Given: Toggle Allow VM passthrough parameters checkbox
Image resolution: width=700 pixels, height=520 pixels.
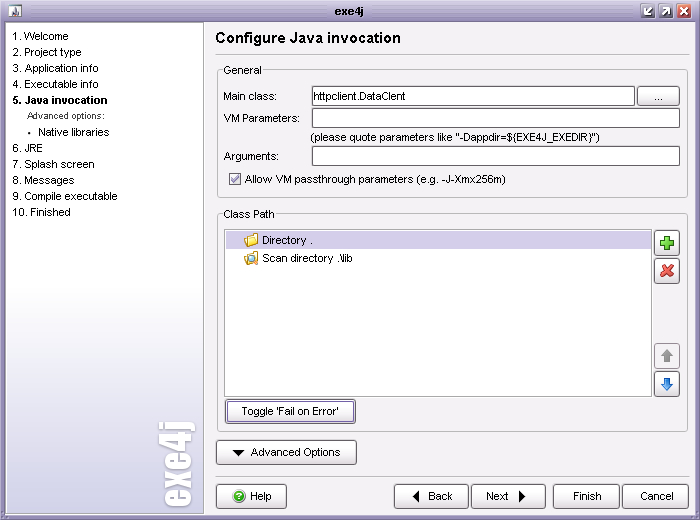Looking at the screenshot, I should point(234,179).
